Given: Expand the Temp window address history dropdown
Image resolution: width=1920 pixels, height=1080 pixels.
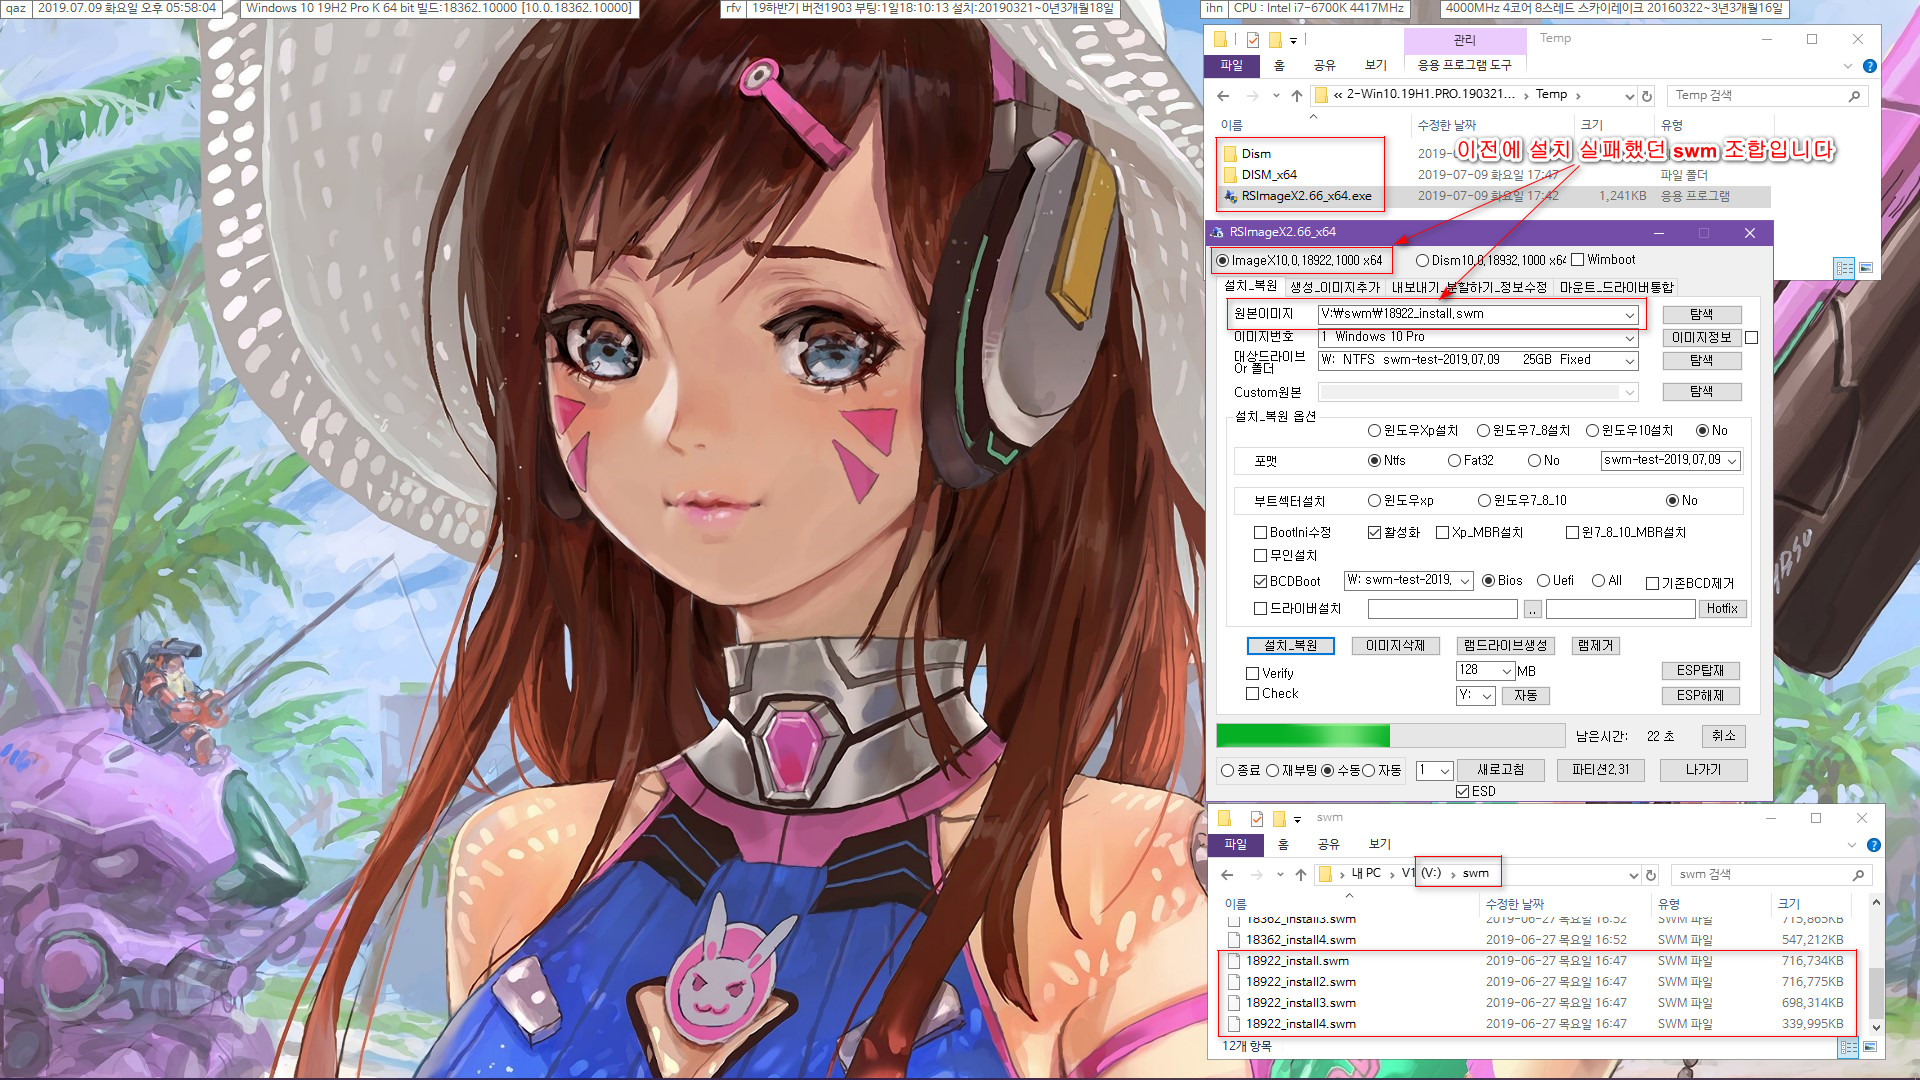Looking at the screenshot, I should click(1629, 96).
